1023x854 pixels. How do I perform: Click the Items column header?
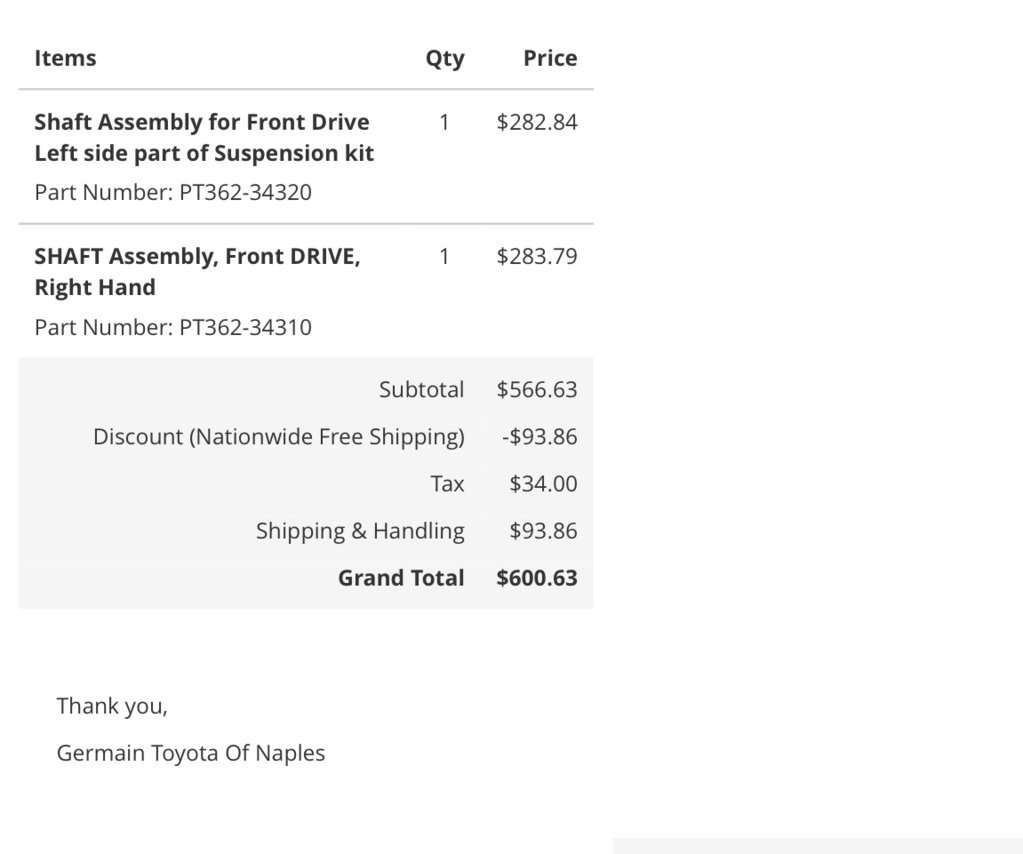coord(65,58)
